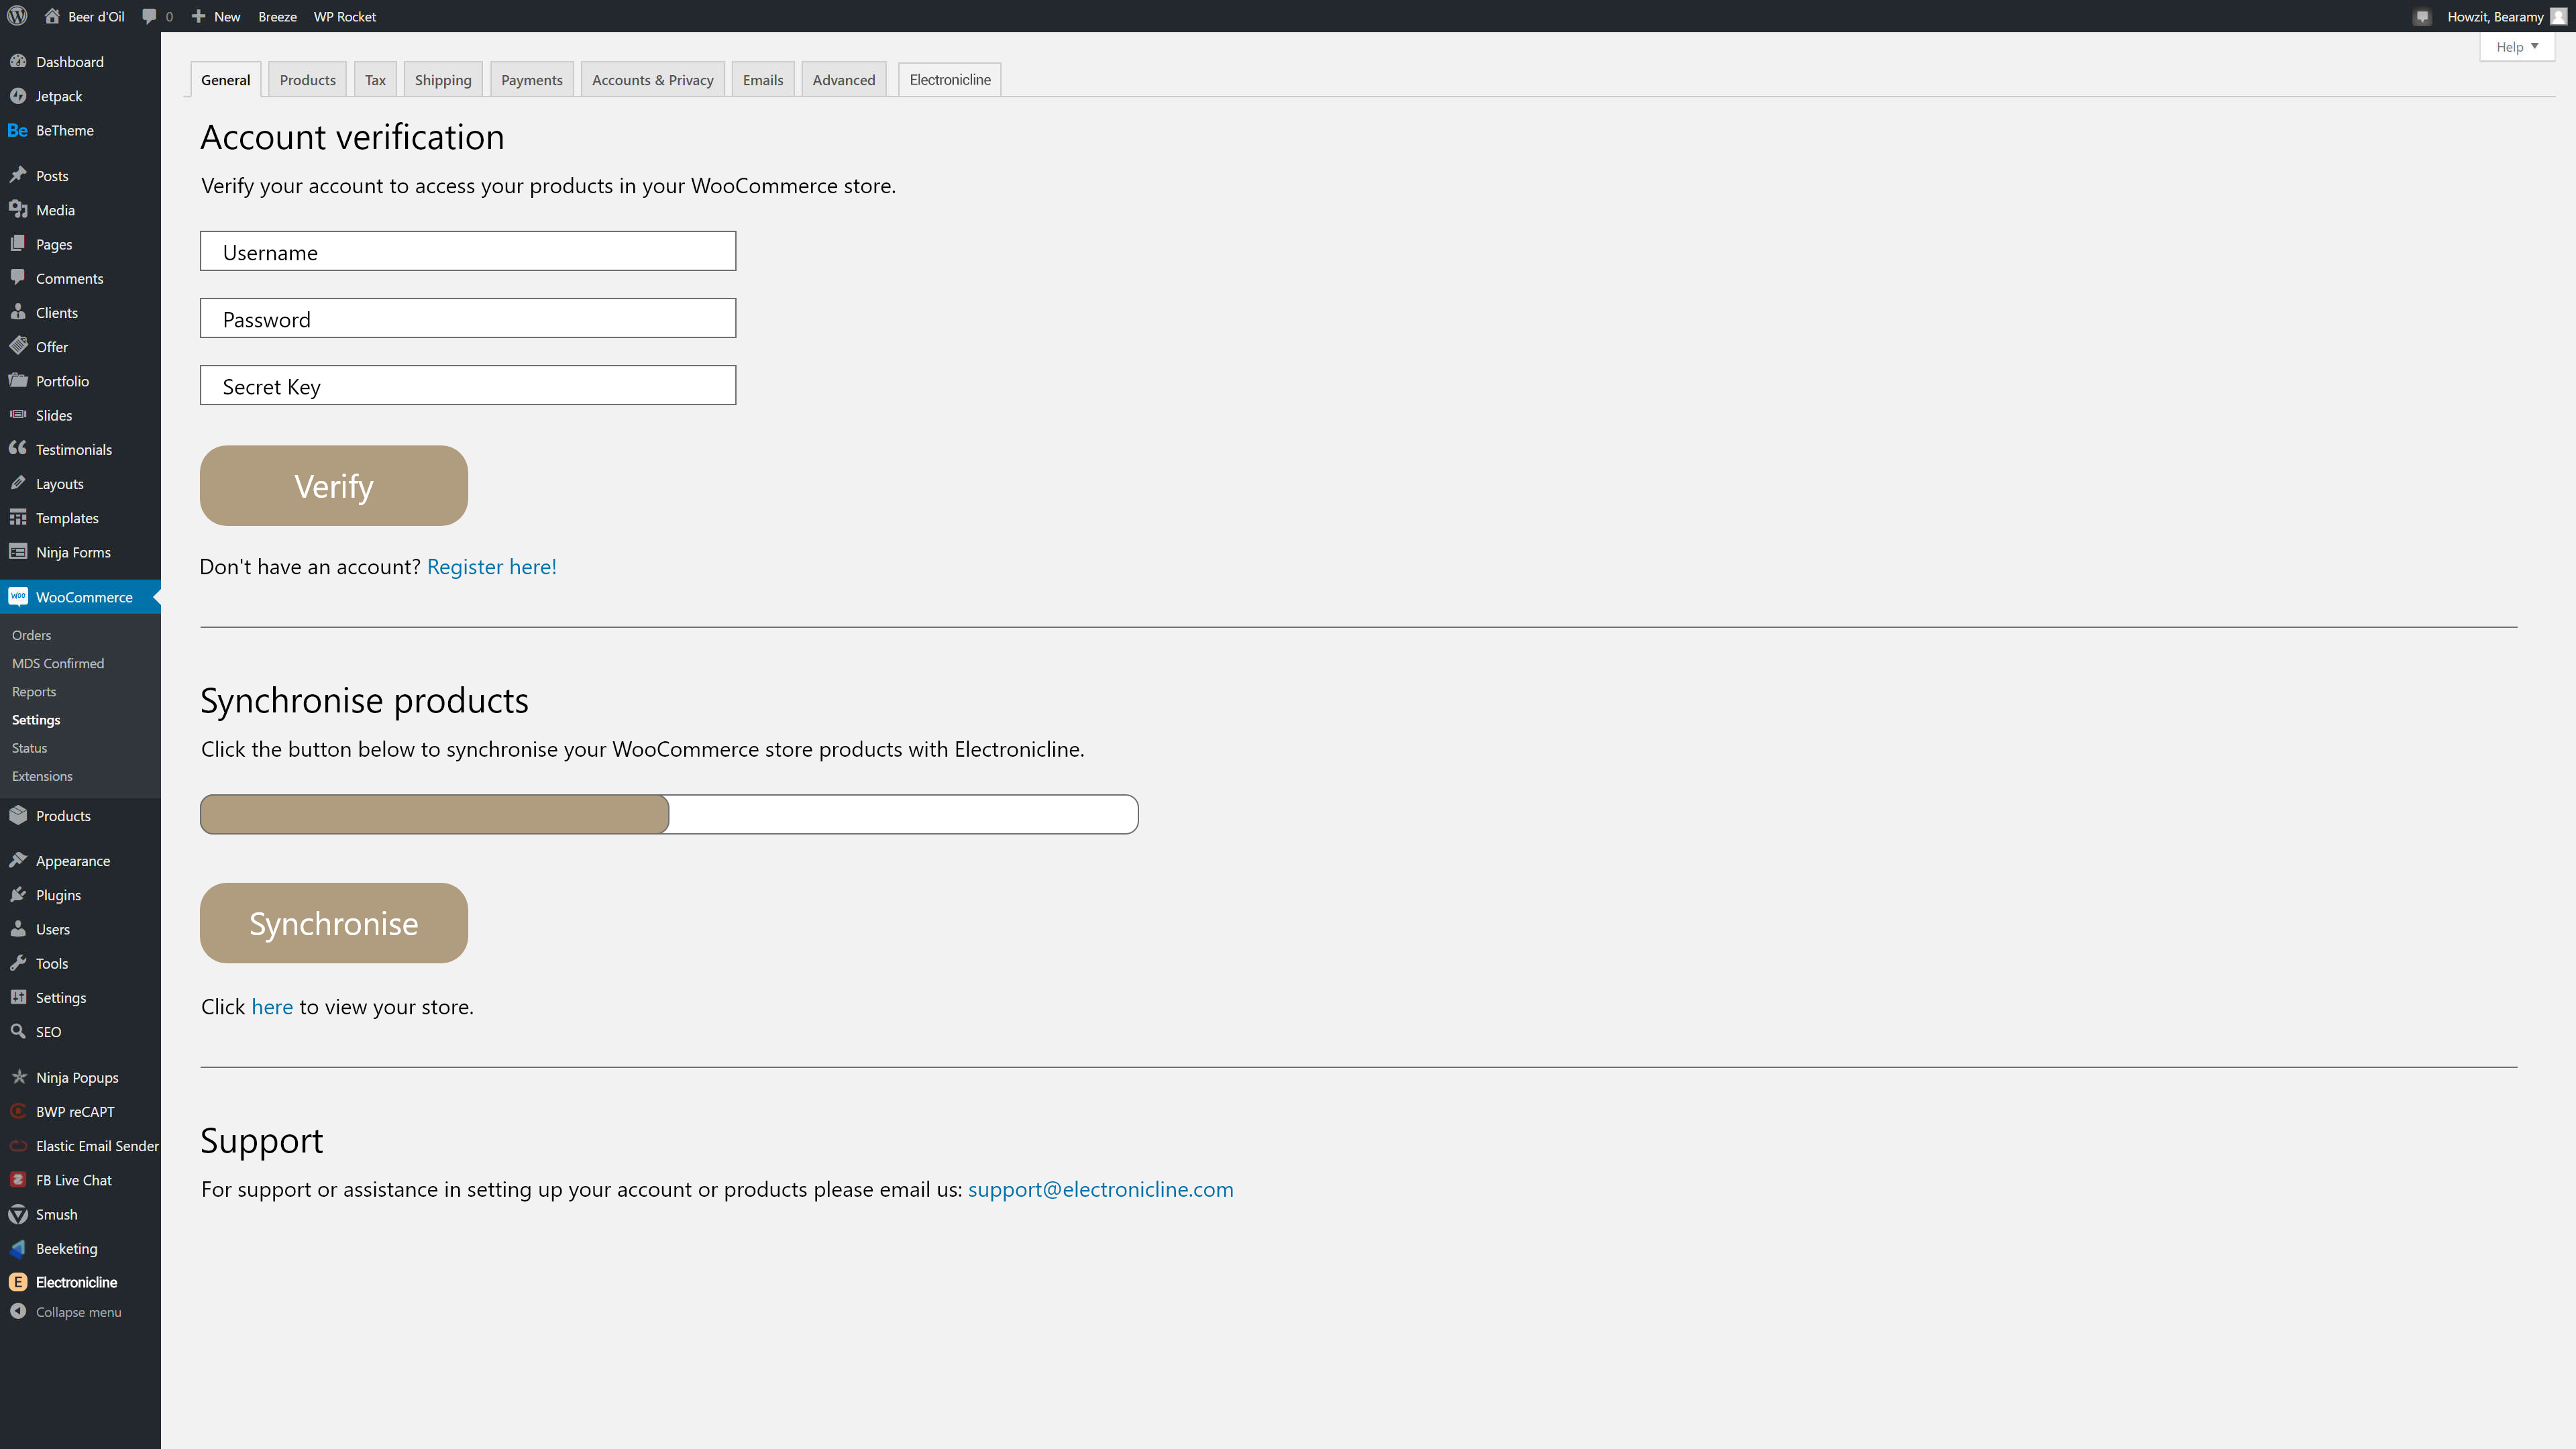The height and width of the screenshot is (1449, 2576).
Task: Open the Accounts & Privacy tab
Action: (x=653, y=80)
